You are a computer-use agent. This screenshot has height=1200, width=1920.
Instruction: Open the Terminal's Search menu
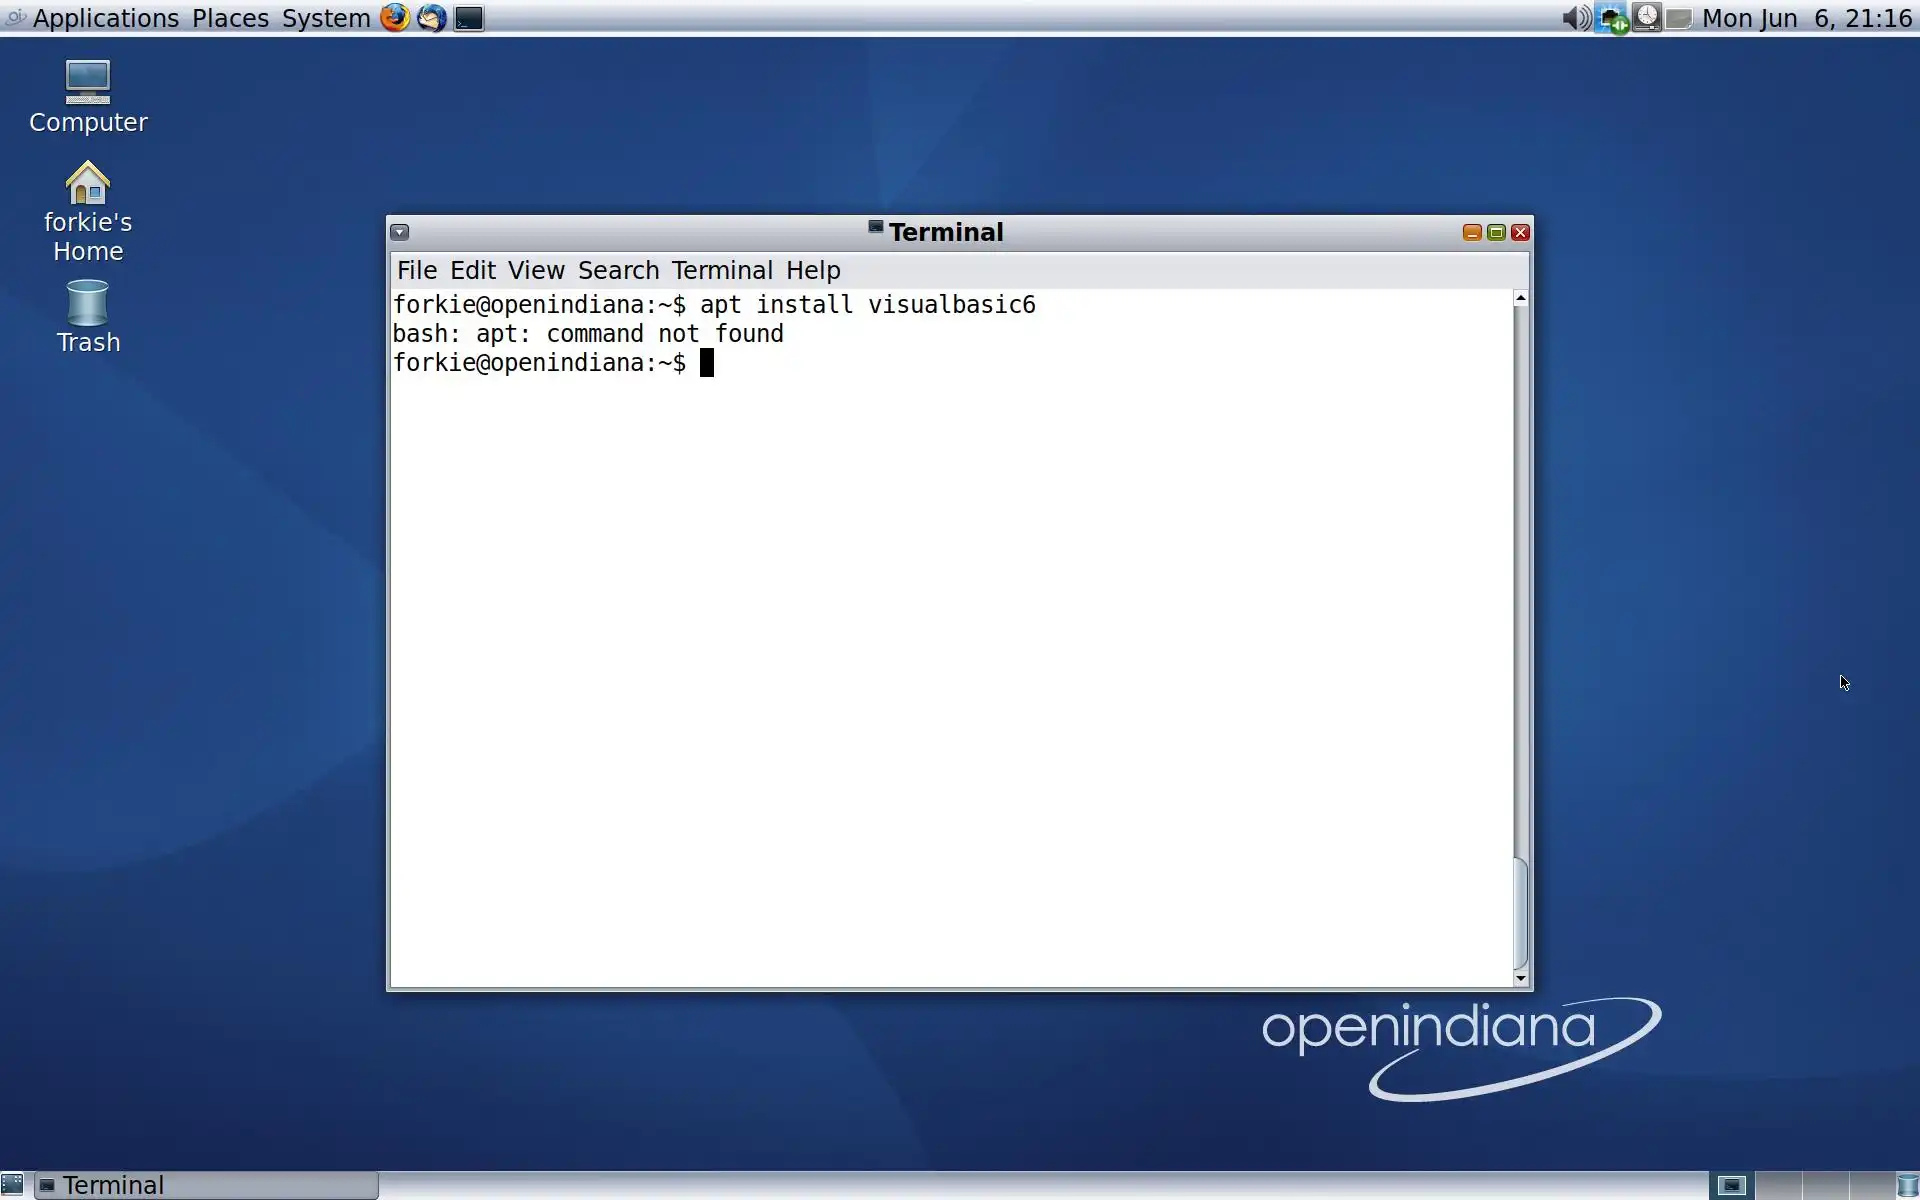coord(618,270)
